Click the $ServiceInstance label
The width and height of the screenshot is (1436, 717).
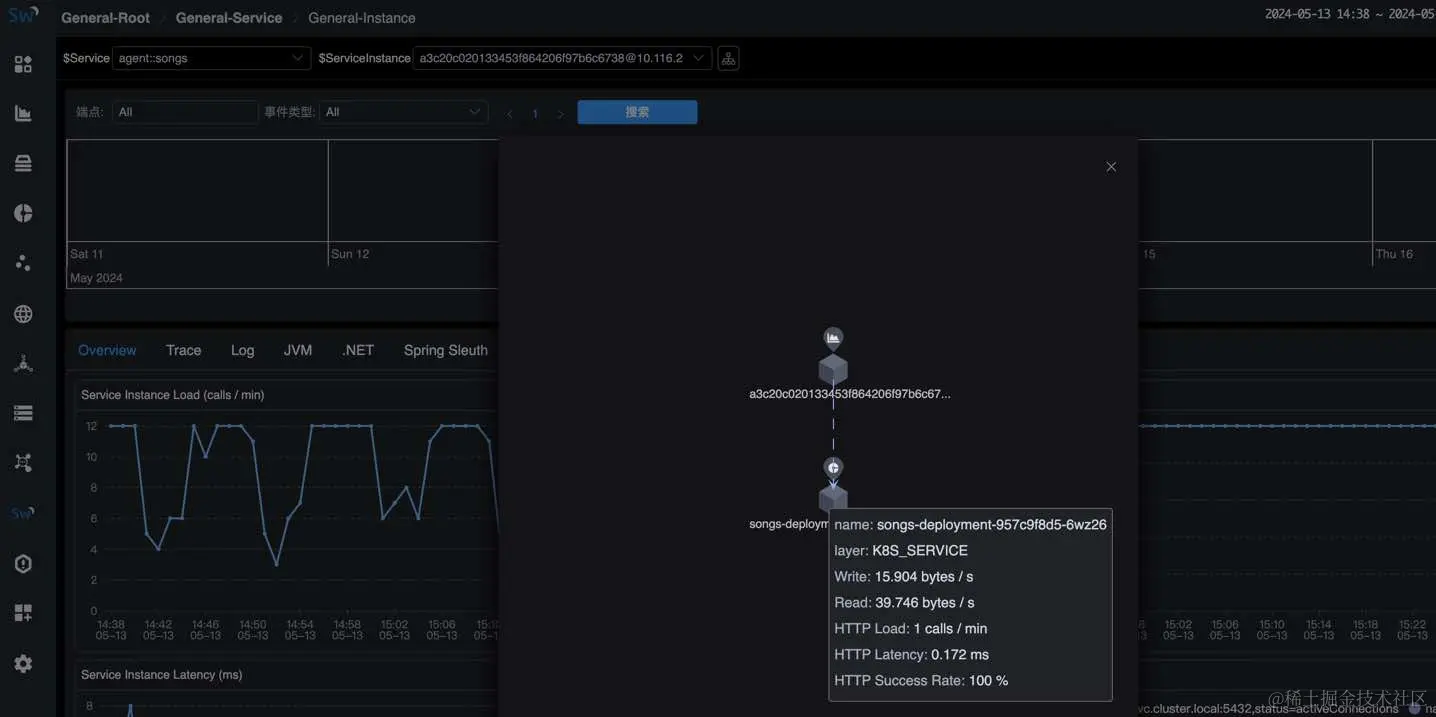[x=364, y=58]
